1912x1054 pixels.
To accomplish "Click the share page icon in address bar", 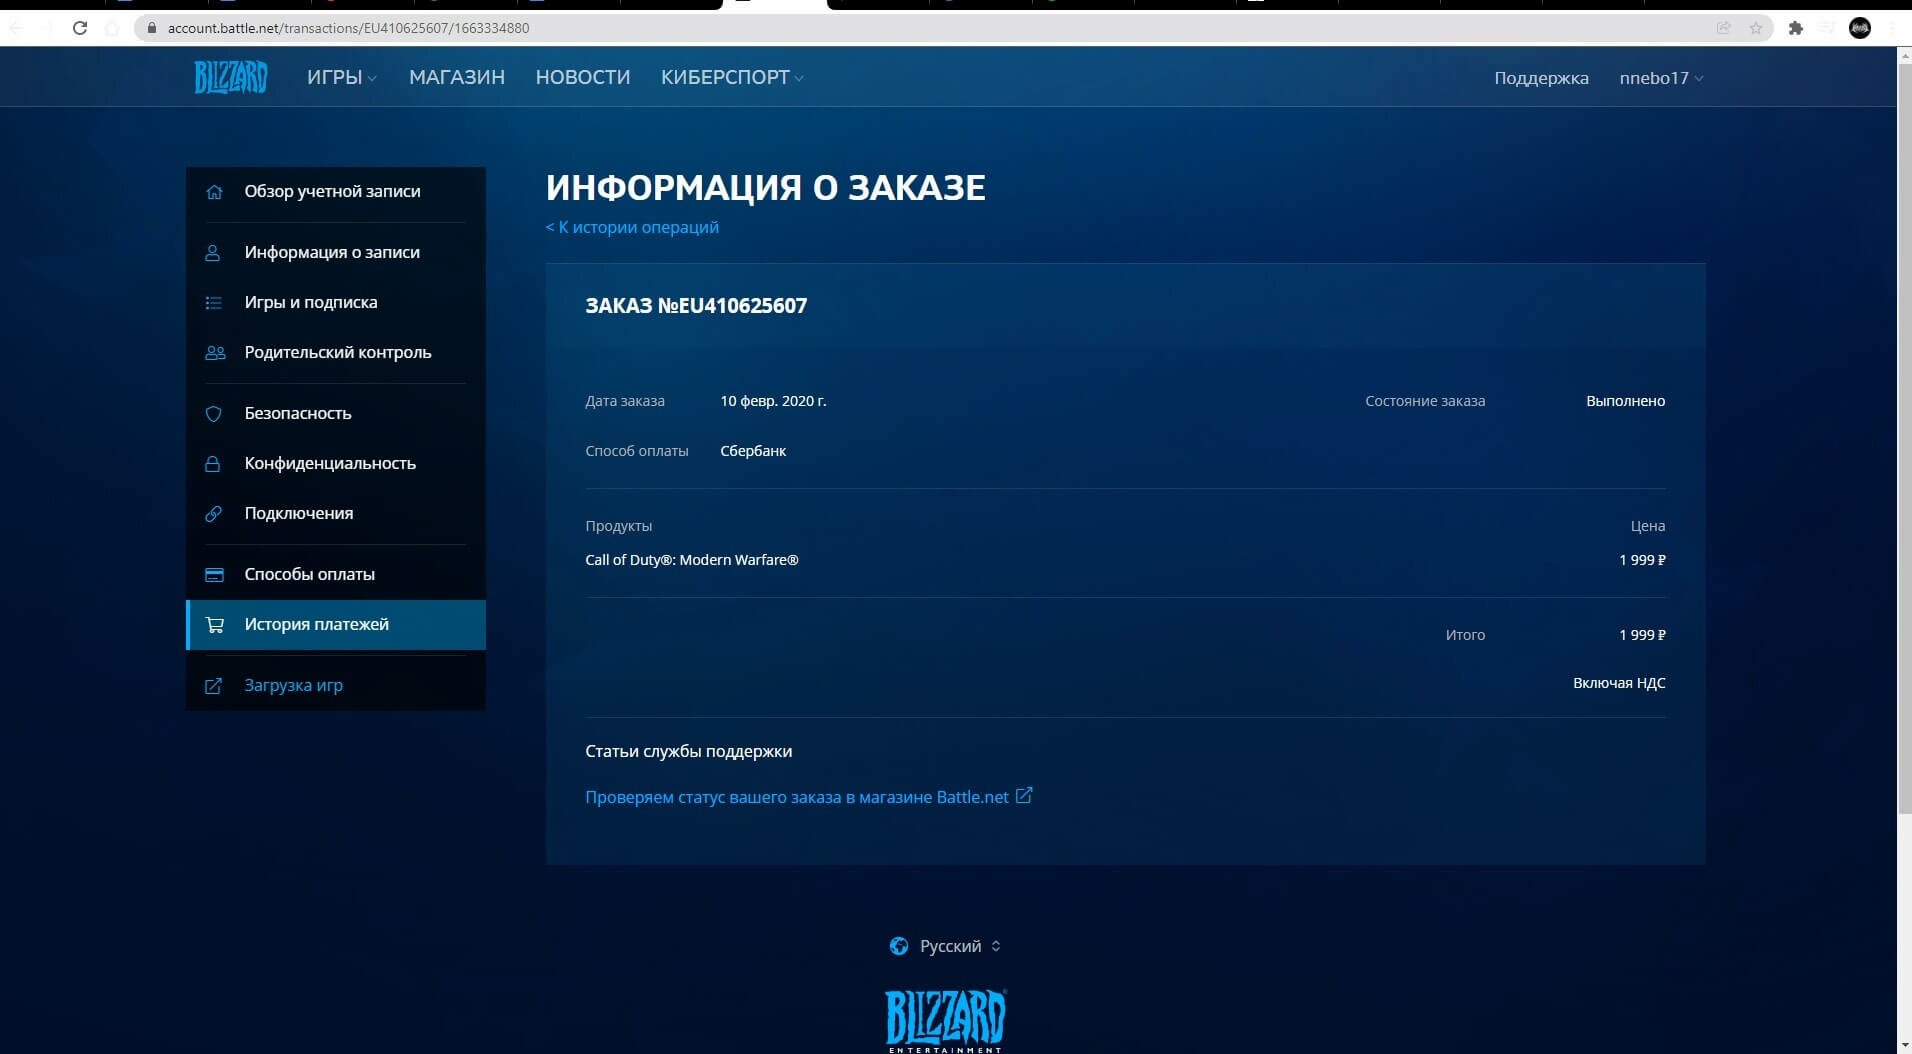I will [1724, 28].
